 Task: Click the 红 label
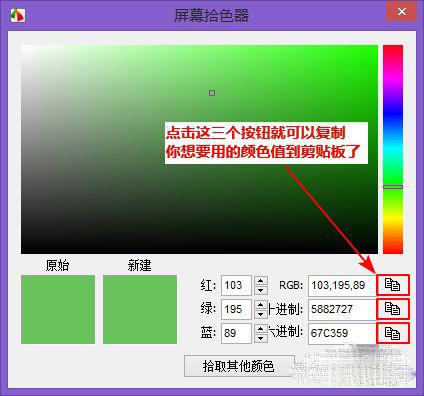coord(209,285)
